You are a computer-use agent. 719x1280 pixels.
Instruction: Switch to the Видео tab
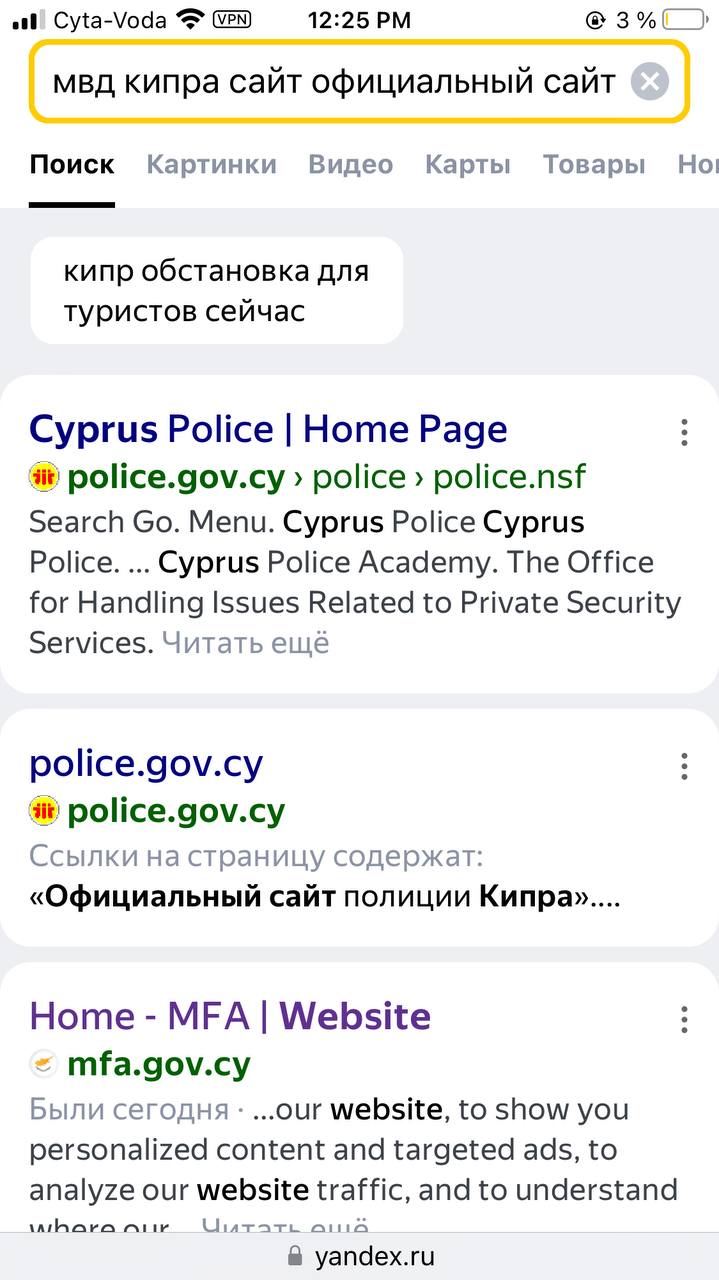(x=350, y=165)
